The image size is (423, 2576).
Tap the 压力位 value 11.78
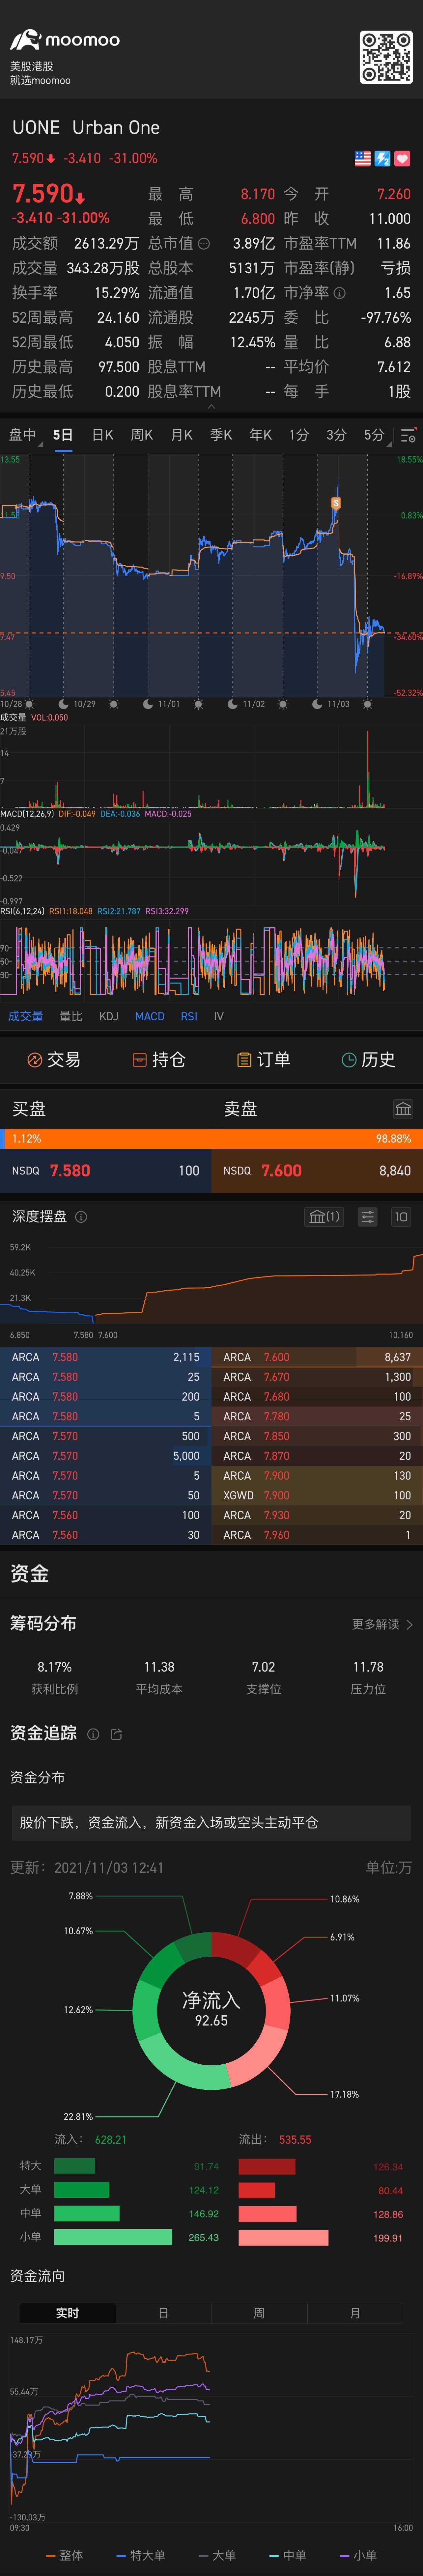pos(368,1667)
